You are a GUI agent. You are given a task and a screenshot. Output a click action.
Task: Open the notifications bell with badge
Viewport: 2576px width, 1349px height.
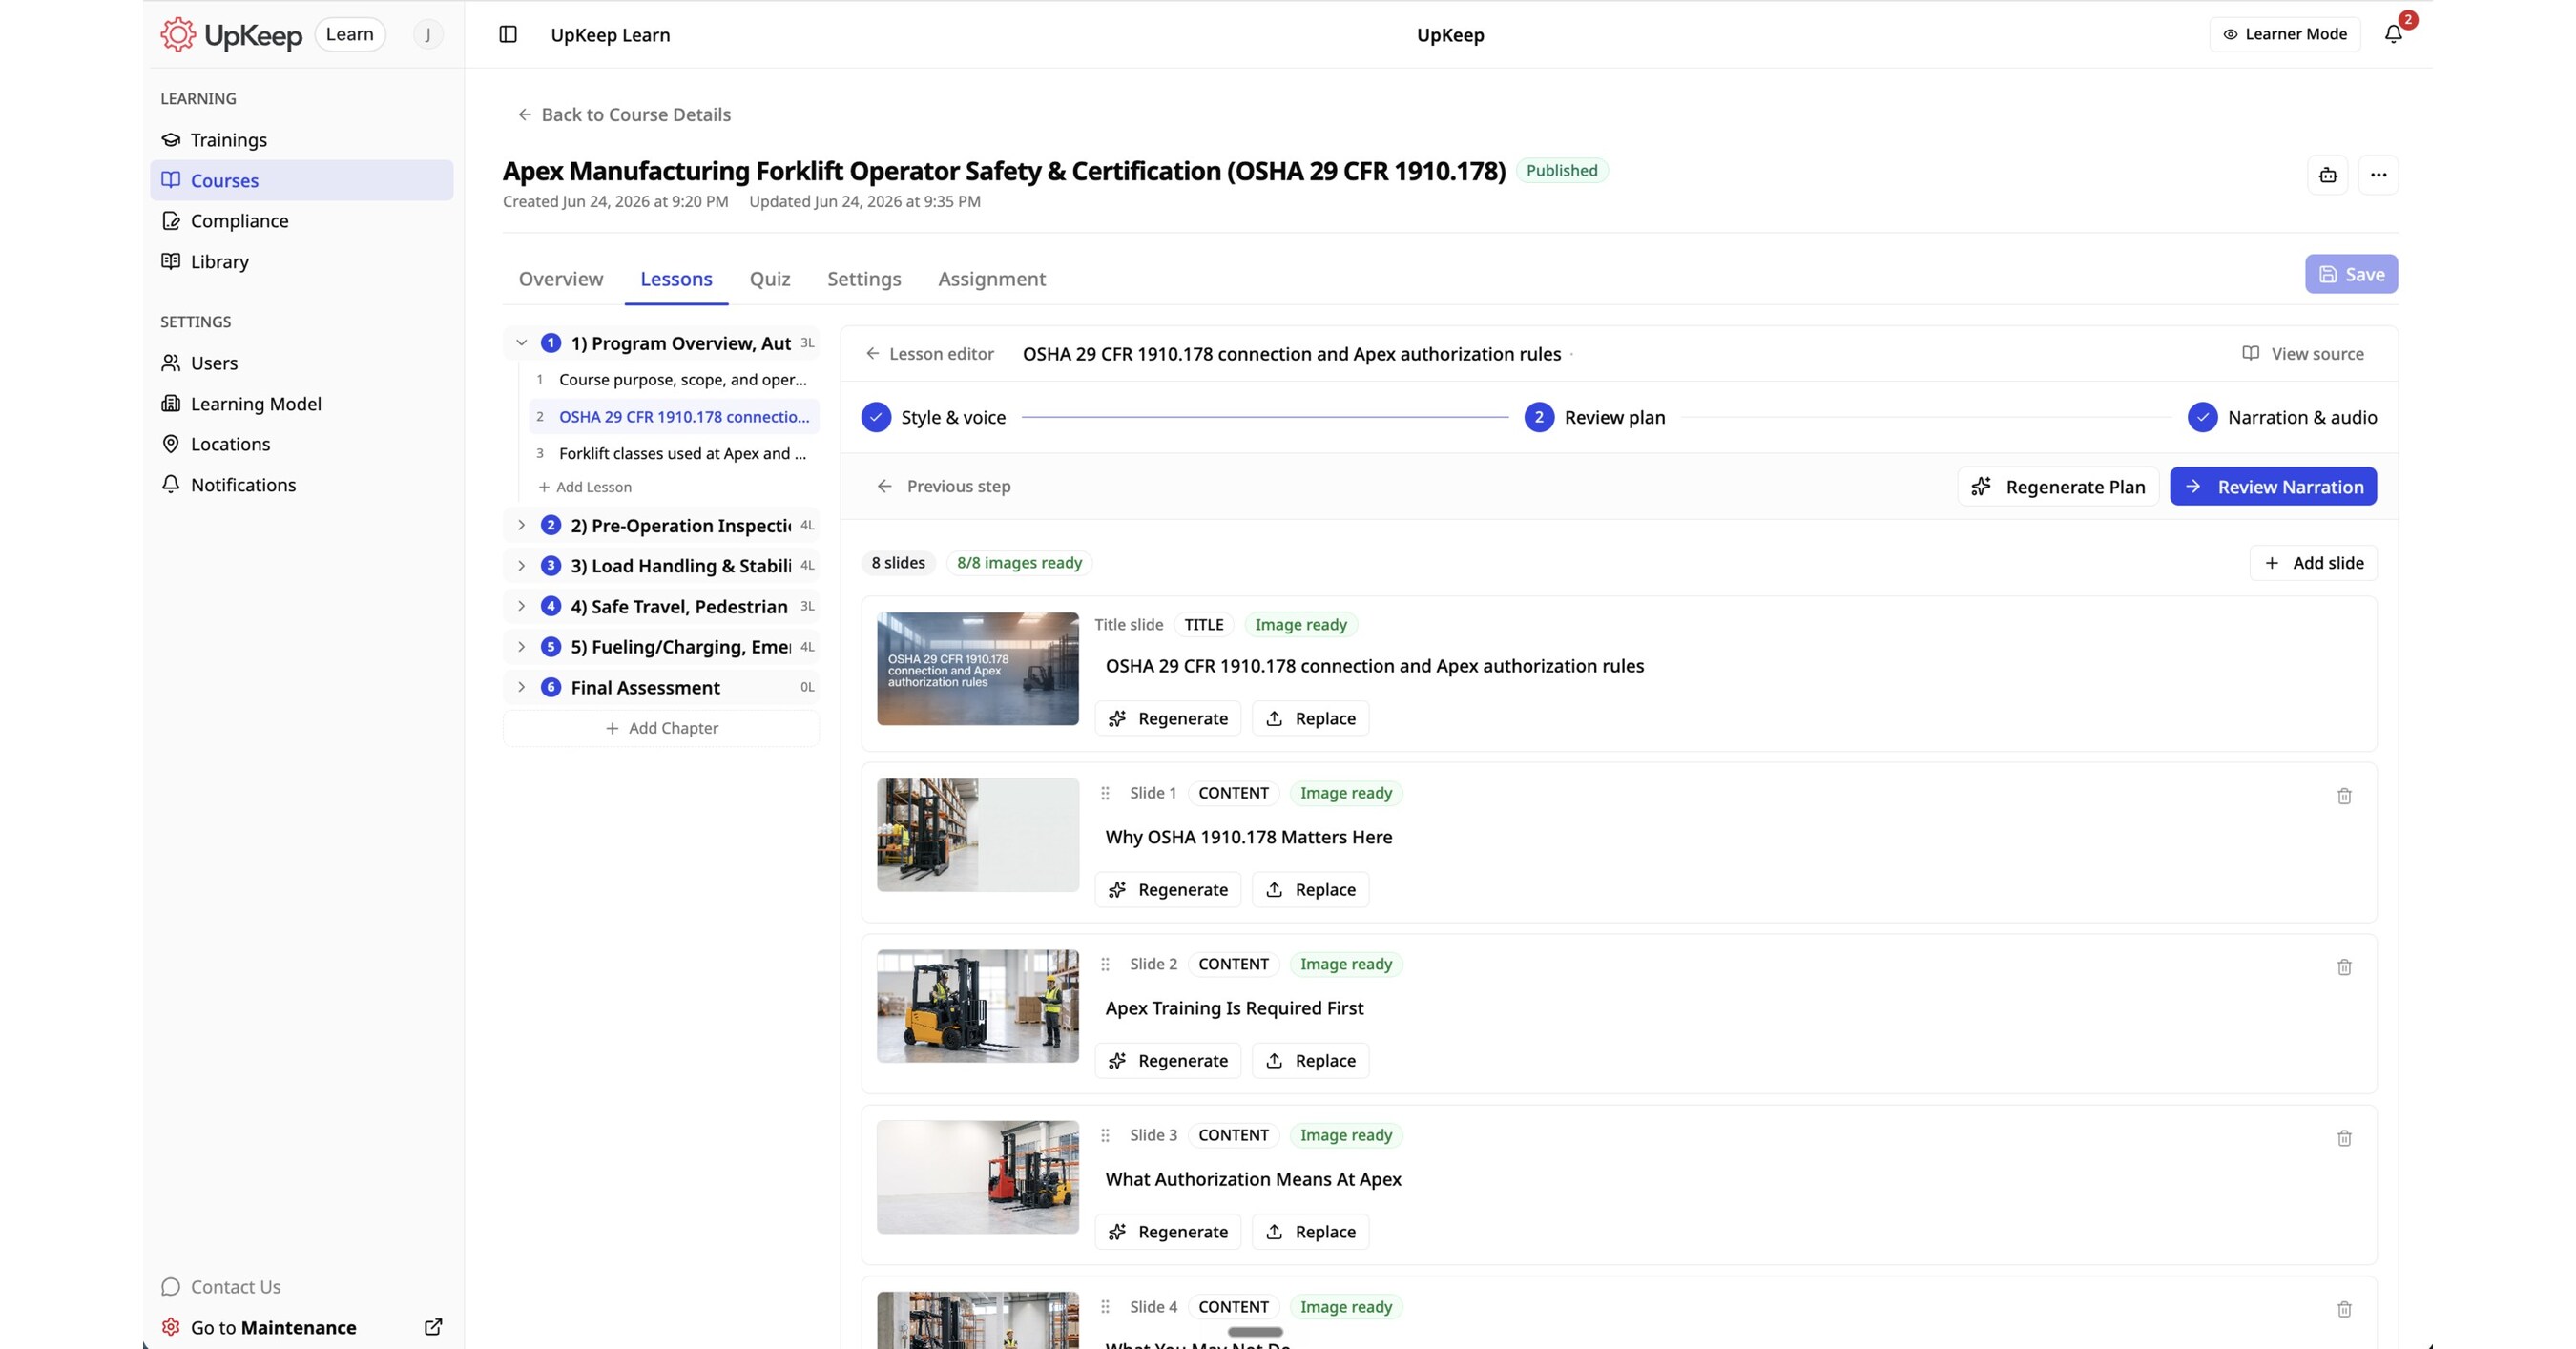point(2394,34)
